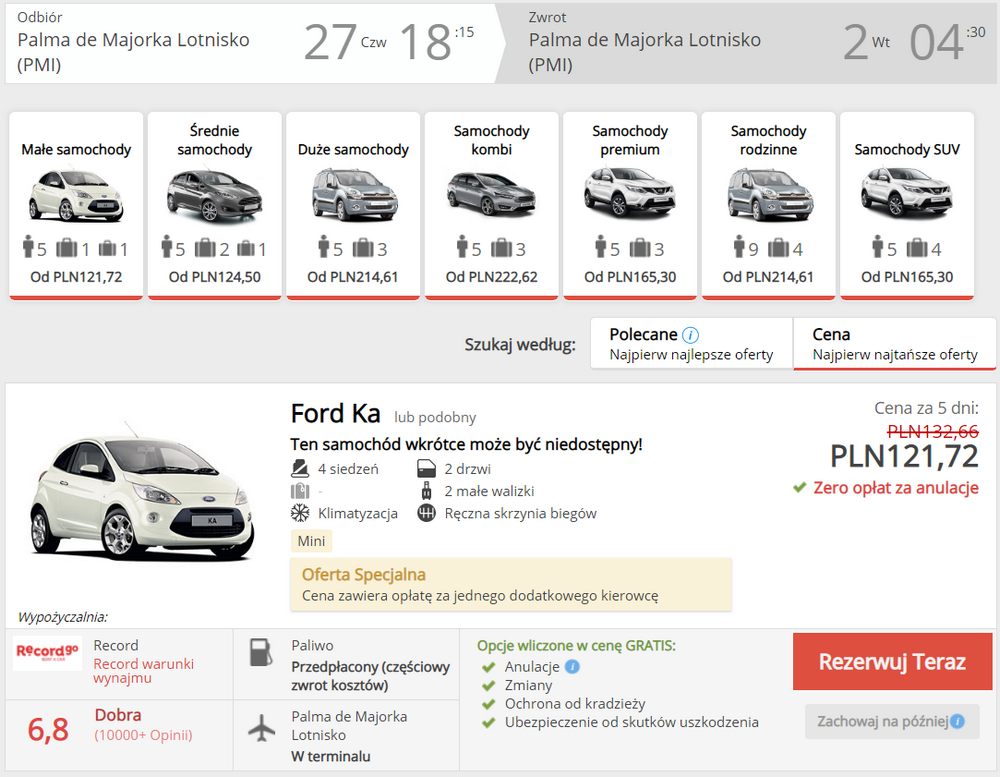Click the fuel pump icon beside Paliwo

tap(261, 652)
